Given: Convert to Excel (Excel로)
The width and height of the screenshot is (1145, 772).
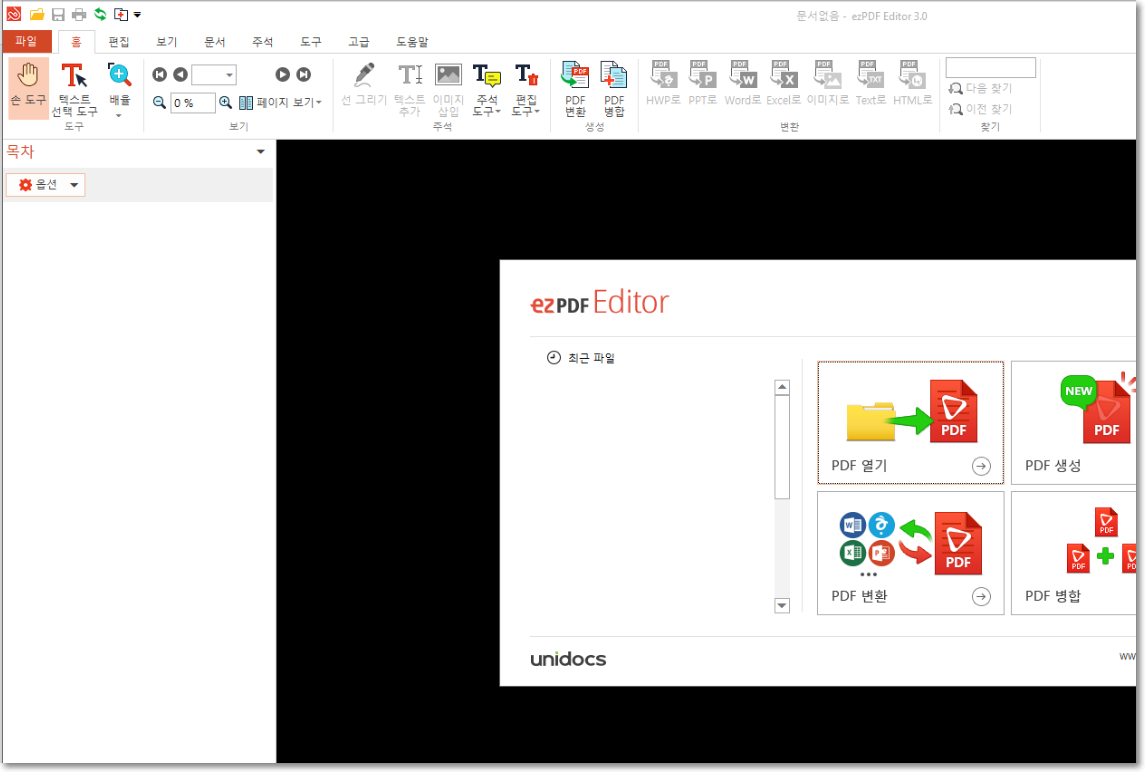Looking at the screenshot, I should click(784, 83).
